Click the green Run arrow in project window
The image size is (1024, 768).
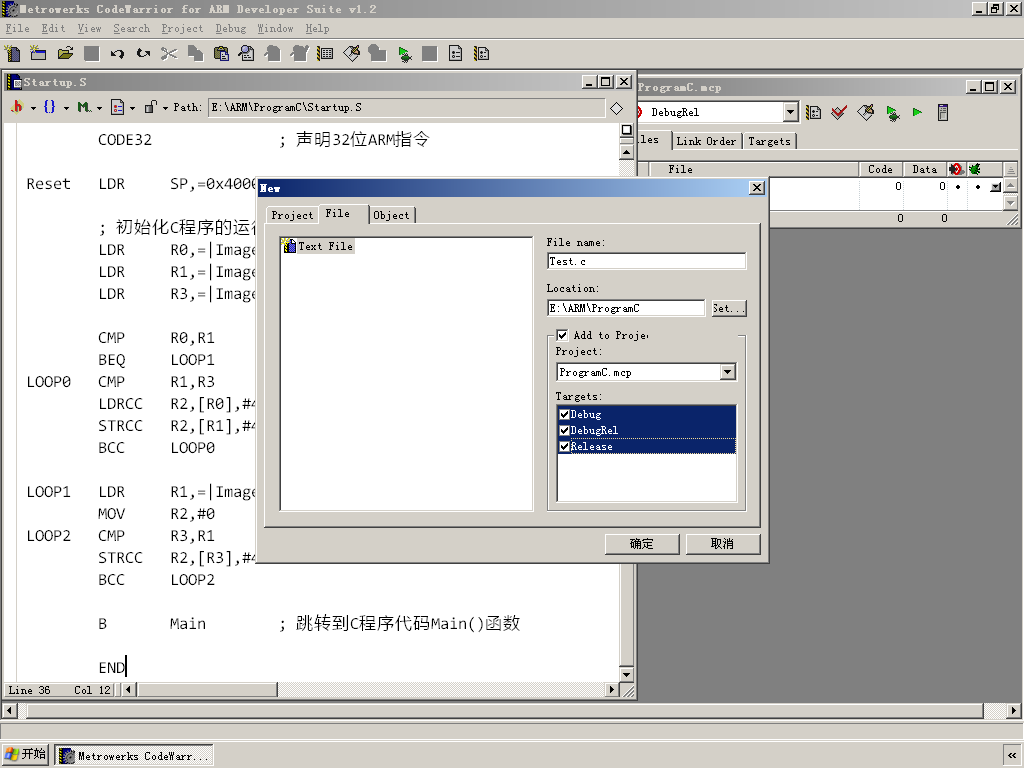tap(918, 112)
